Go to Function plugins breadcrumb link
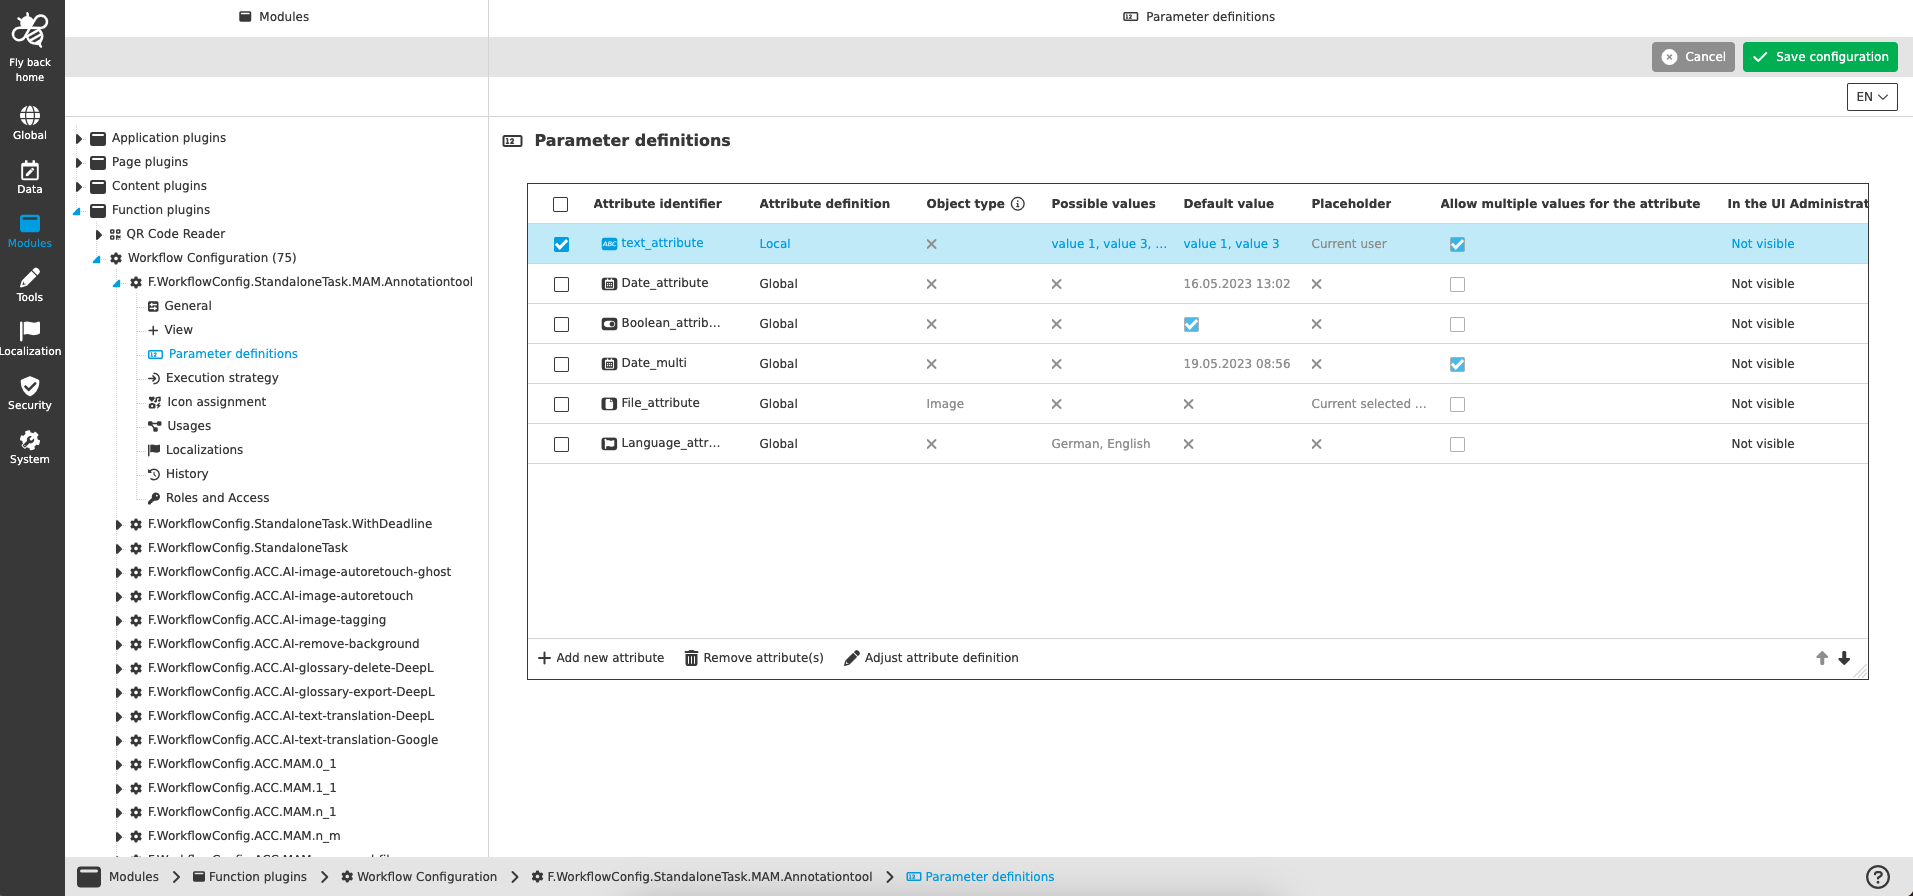The image size is (1913, 896). click(250, 877)
